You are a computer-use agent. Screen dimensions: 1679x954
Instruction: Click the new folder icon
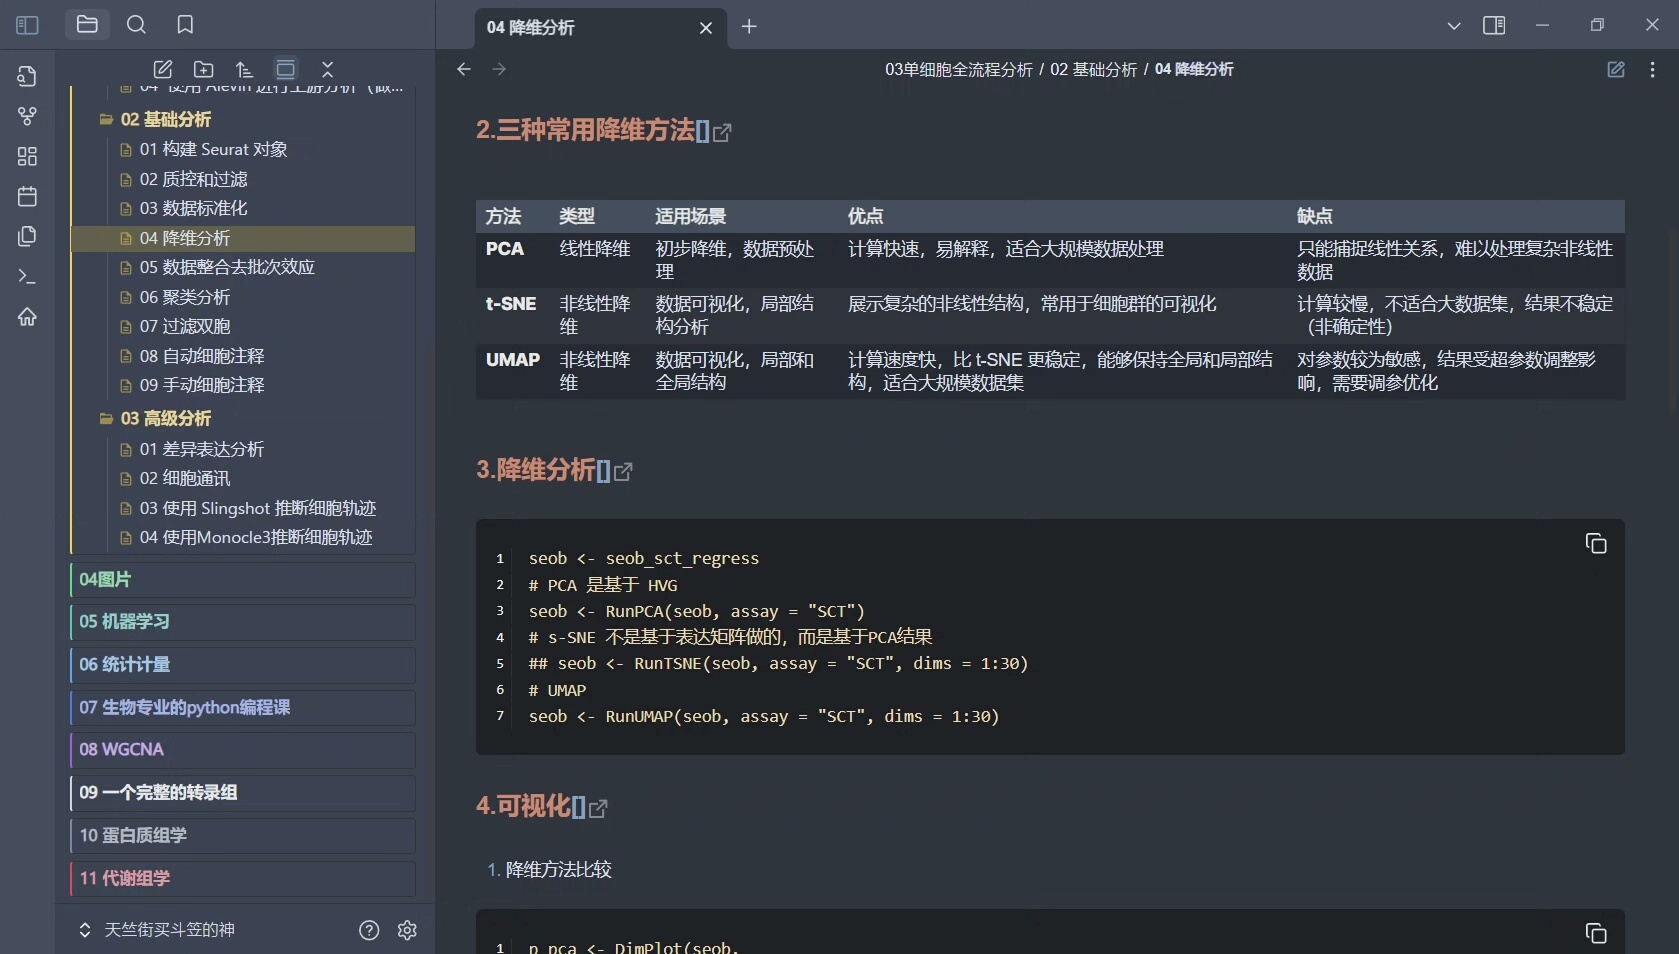204,69
